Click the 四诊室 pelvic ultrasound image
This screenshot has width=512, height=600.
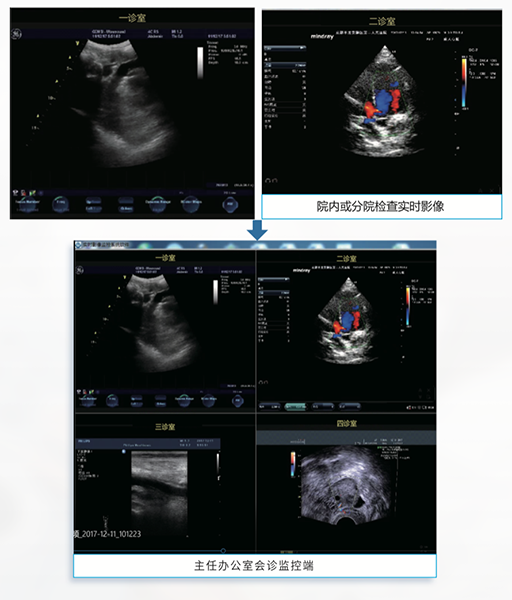click(x=346, y=485)
